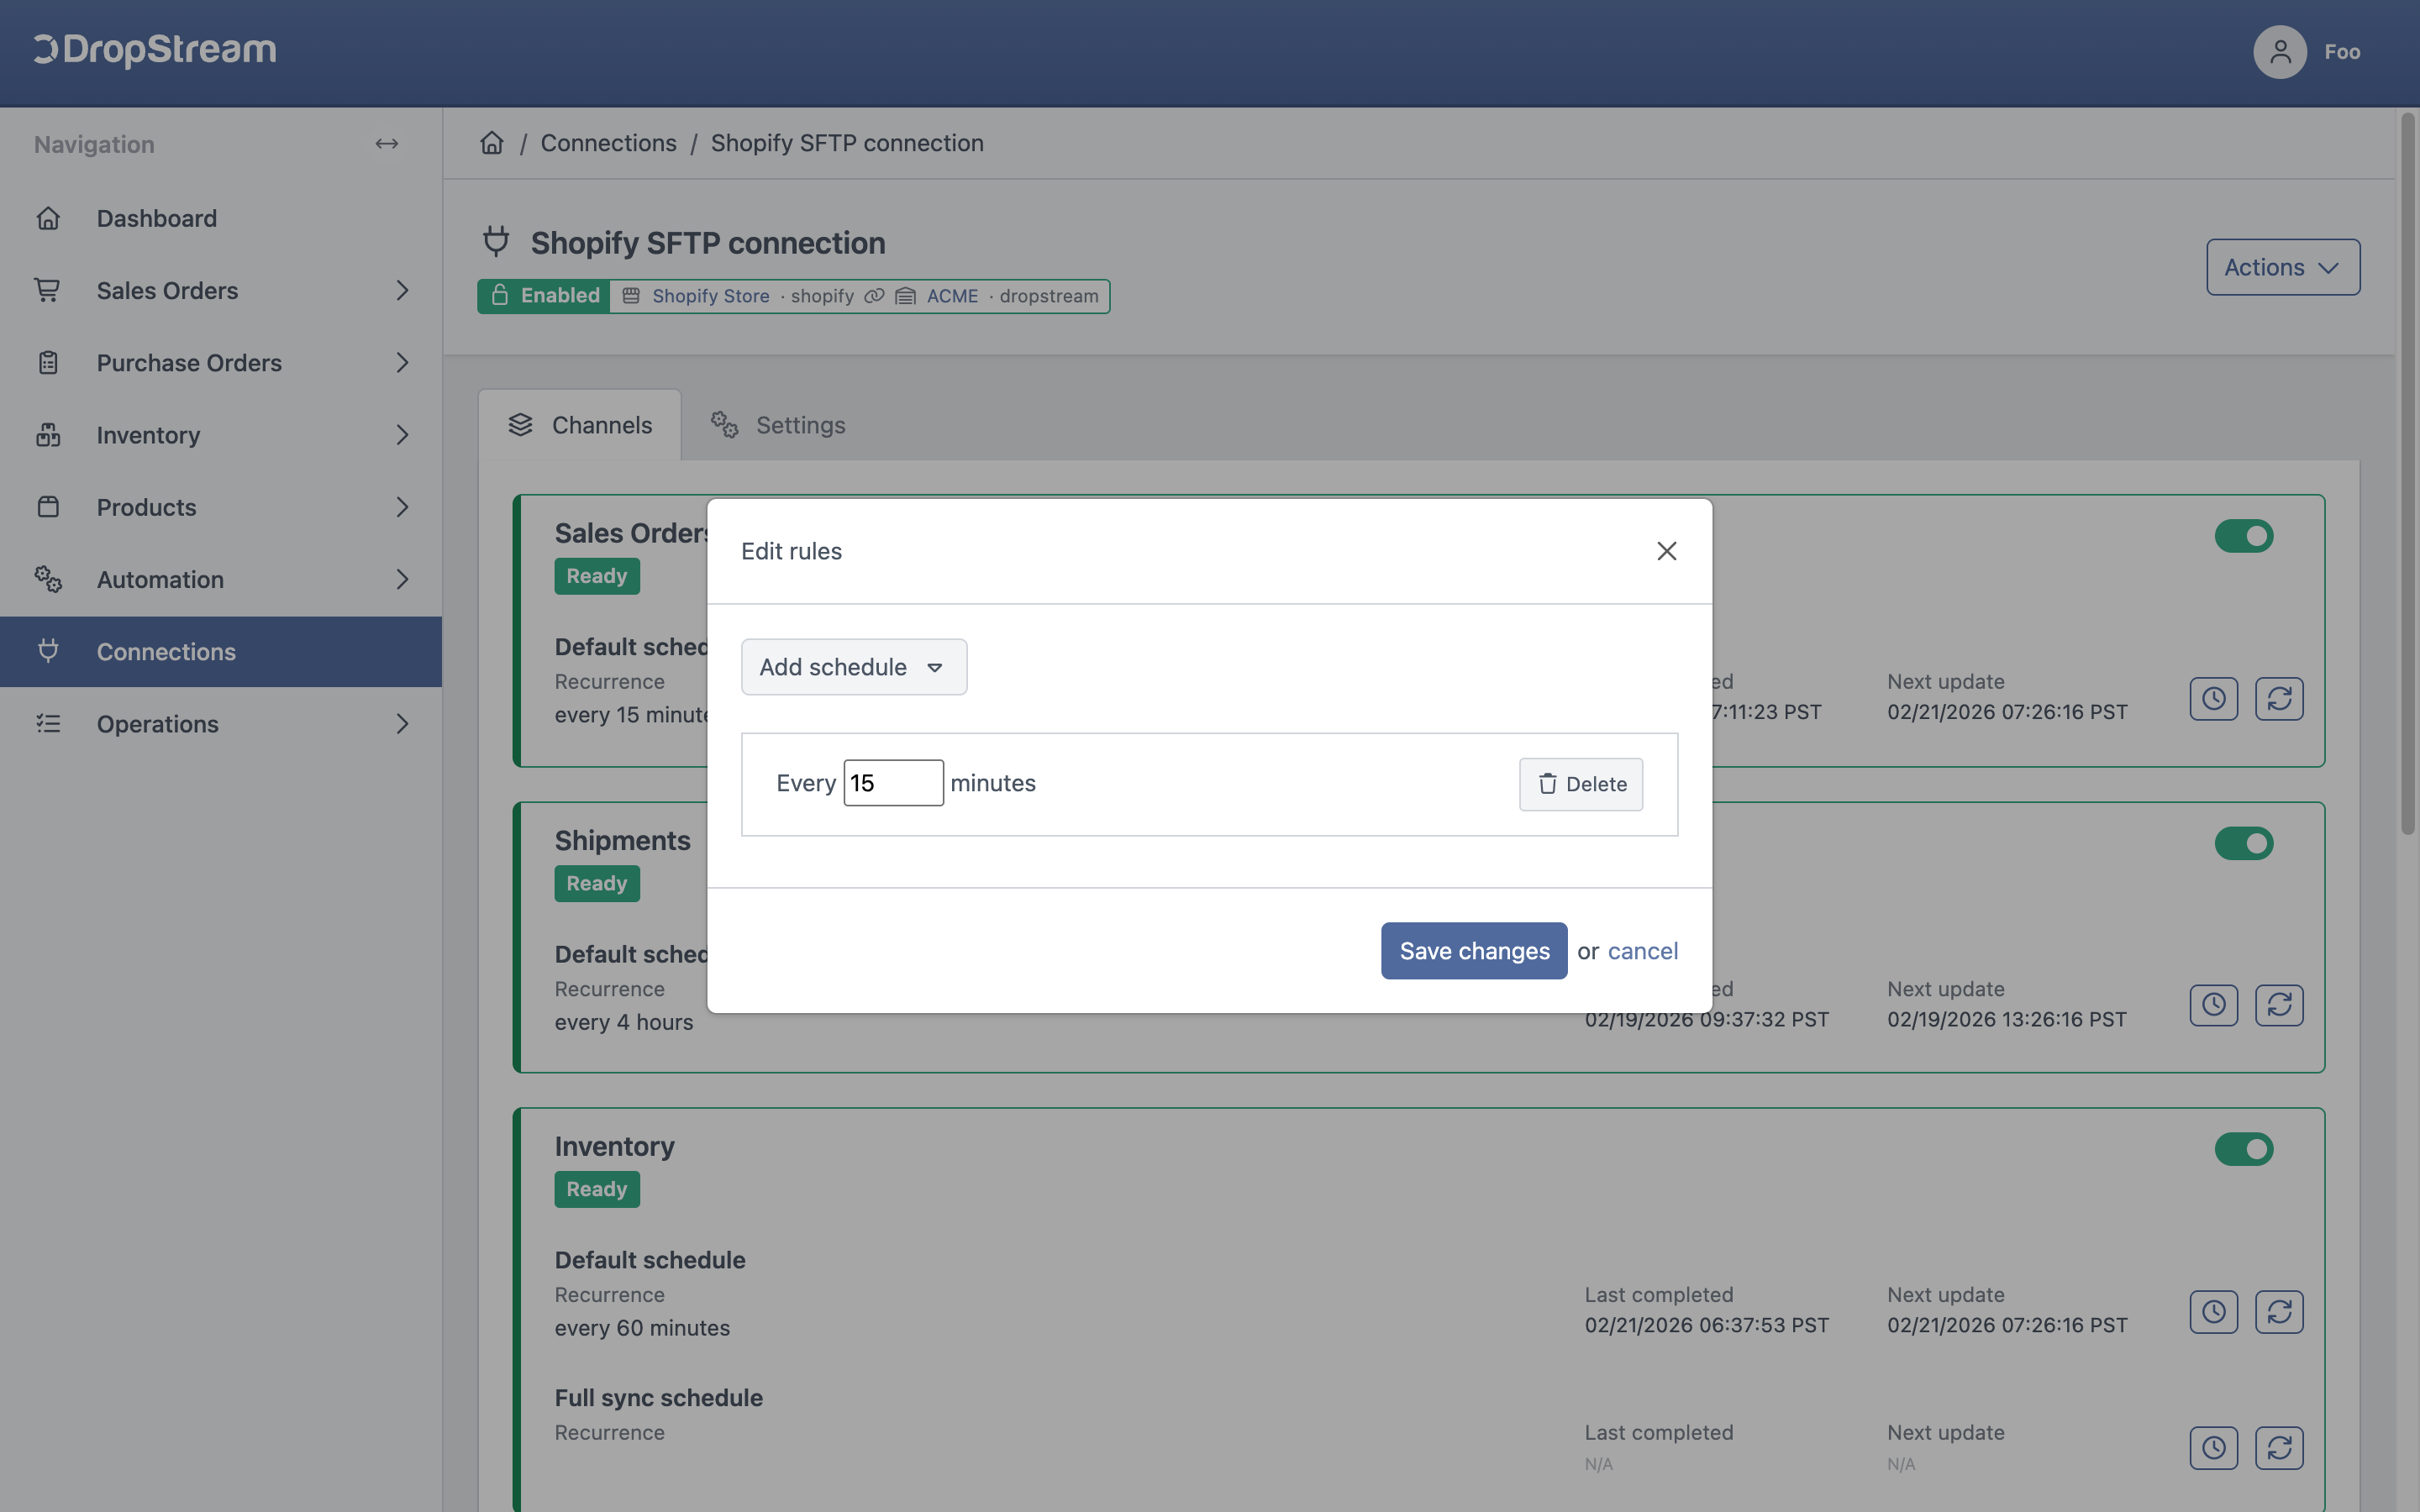Click the Full sync schedule heading
2420x1512 pixels.
(x=659, y=1398)
